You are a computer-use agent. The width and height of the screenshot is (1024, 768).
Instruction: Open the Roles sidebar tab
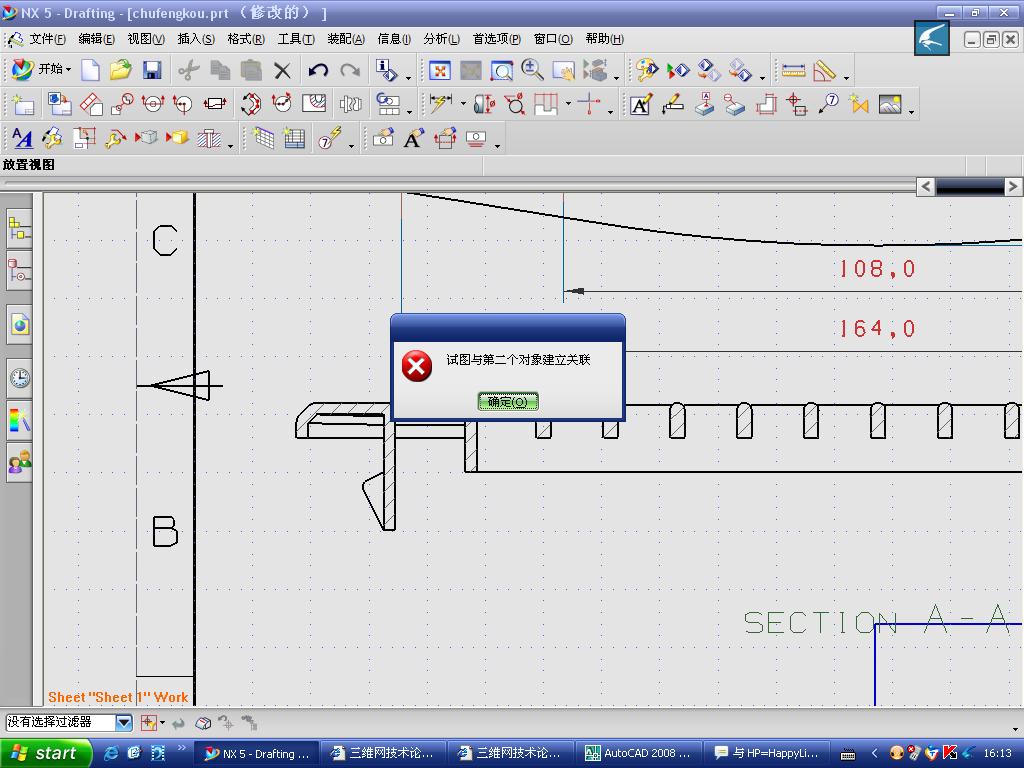(20, 462)
